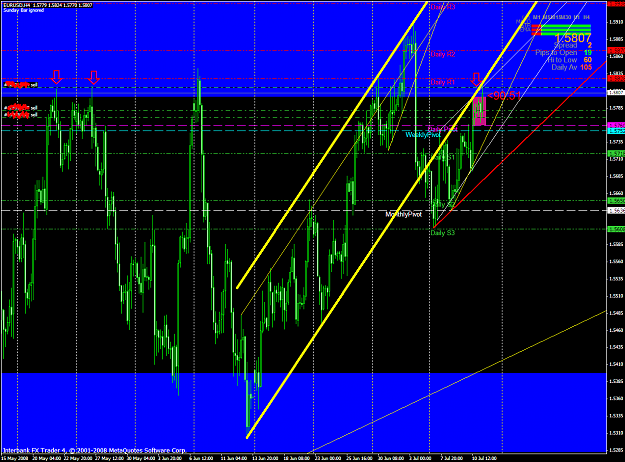Select the pink rectangle over recent candles
The image size is (625, 462).
479,112
